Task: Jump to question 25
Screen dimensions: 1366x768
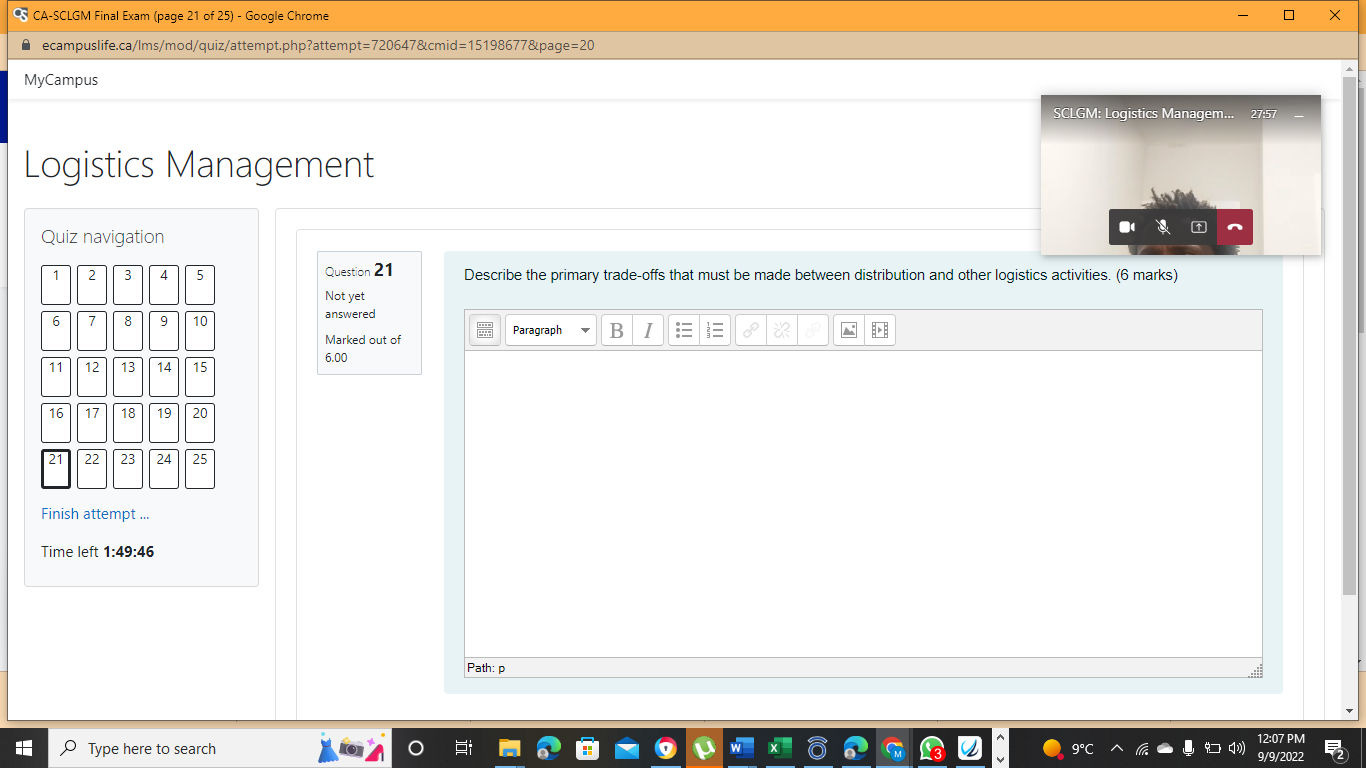Action: [x=200, y=469]
